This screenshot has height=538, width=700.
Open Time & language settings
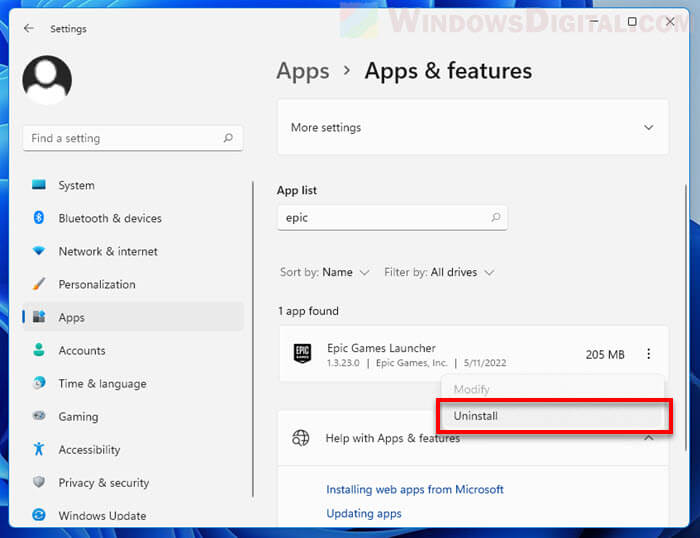133,383
